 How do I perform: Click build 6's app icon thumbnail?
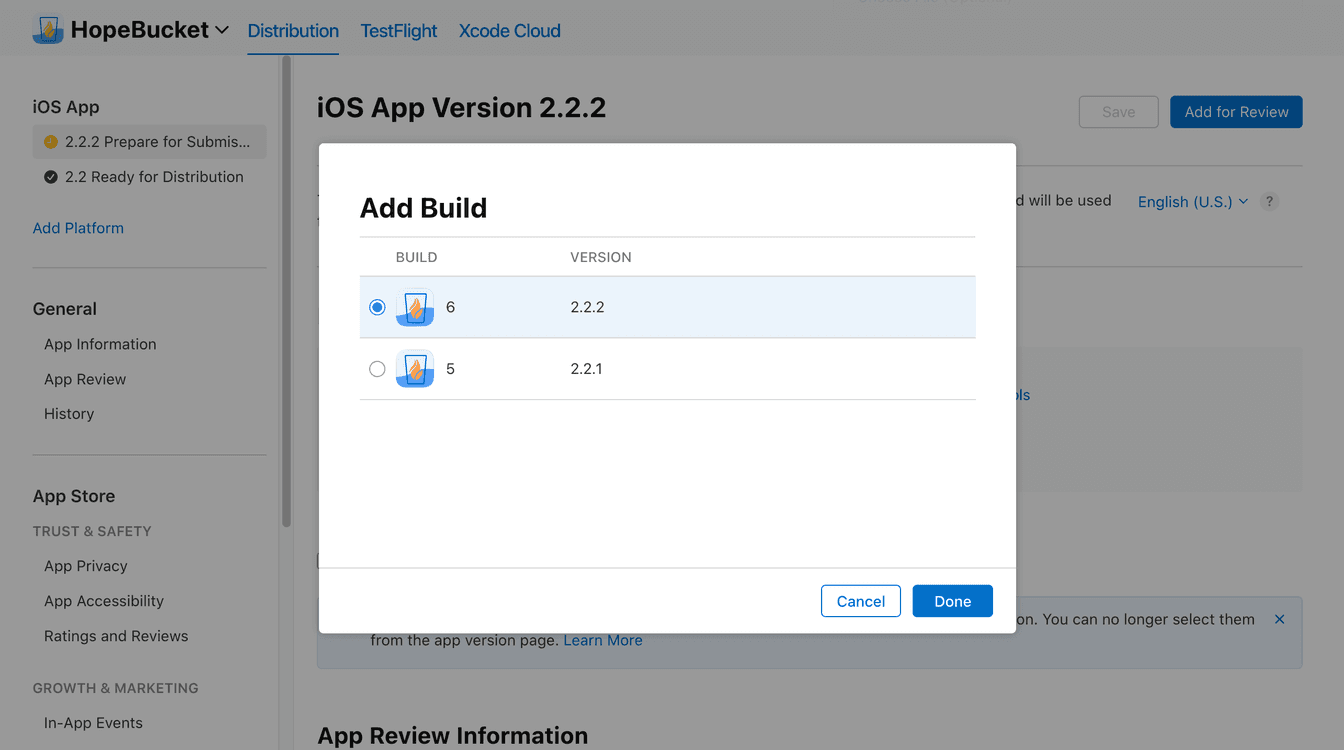(414, 307)
